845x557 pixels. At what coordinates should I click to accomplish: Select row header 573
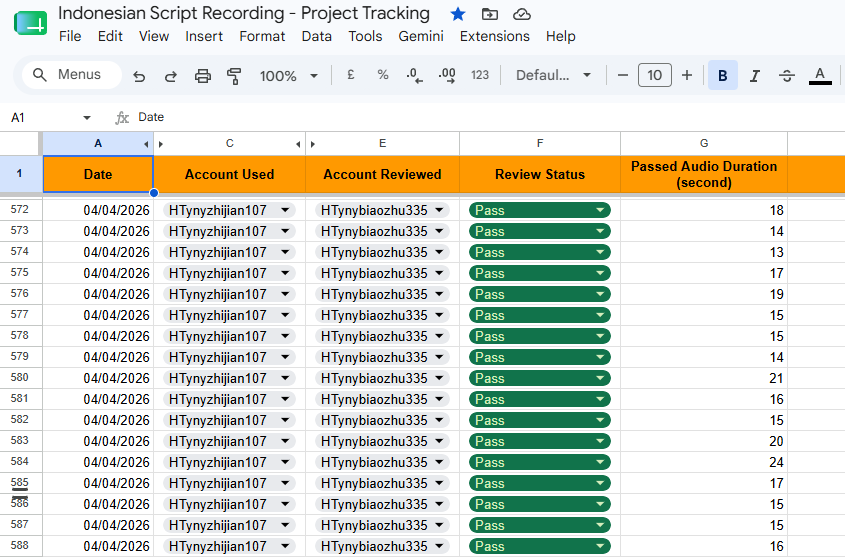tap(20, 231)
